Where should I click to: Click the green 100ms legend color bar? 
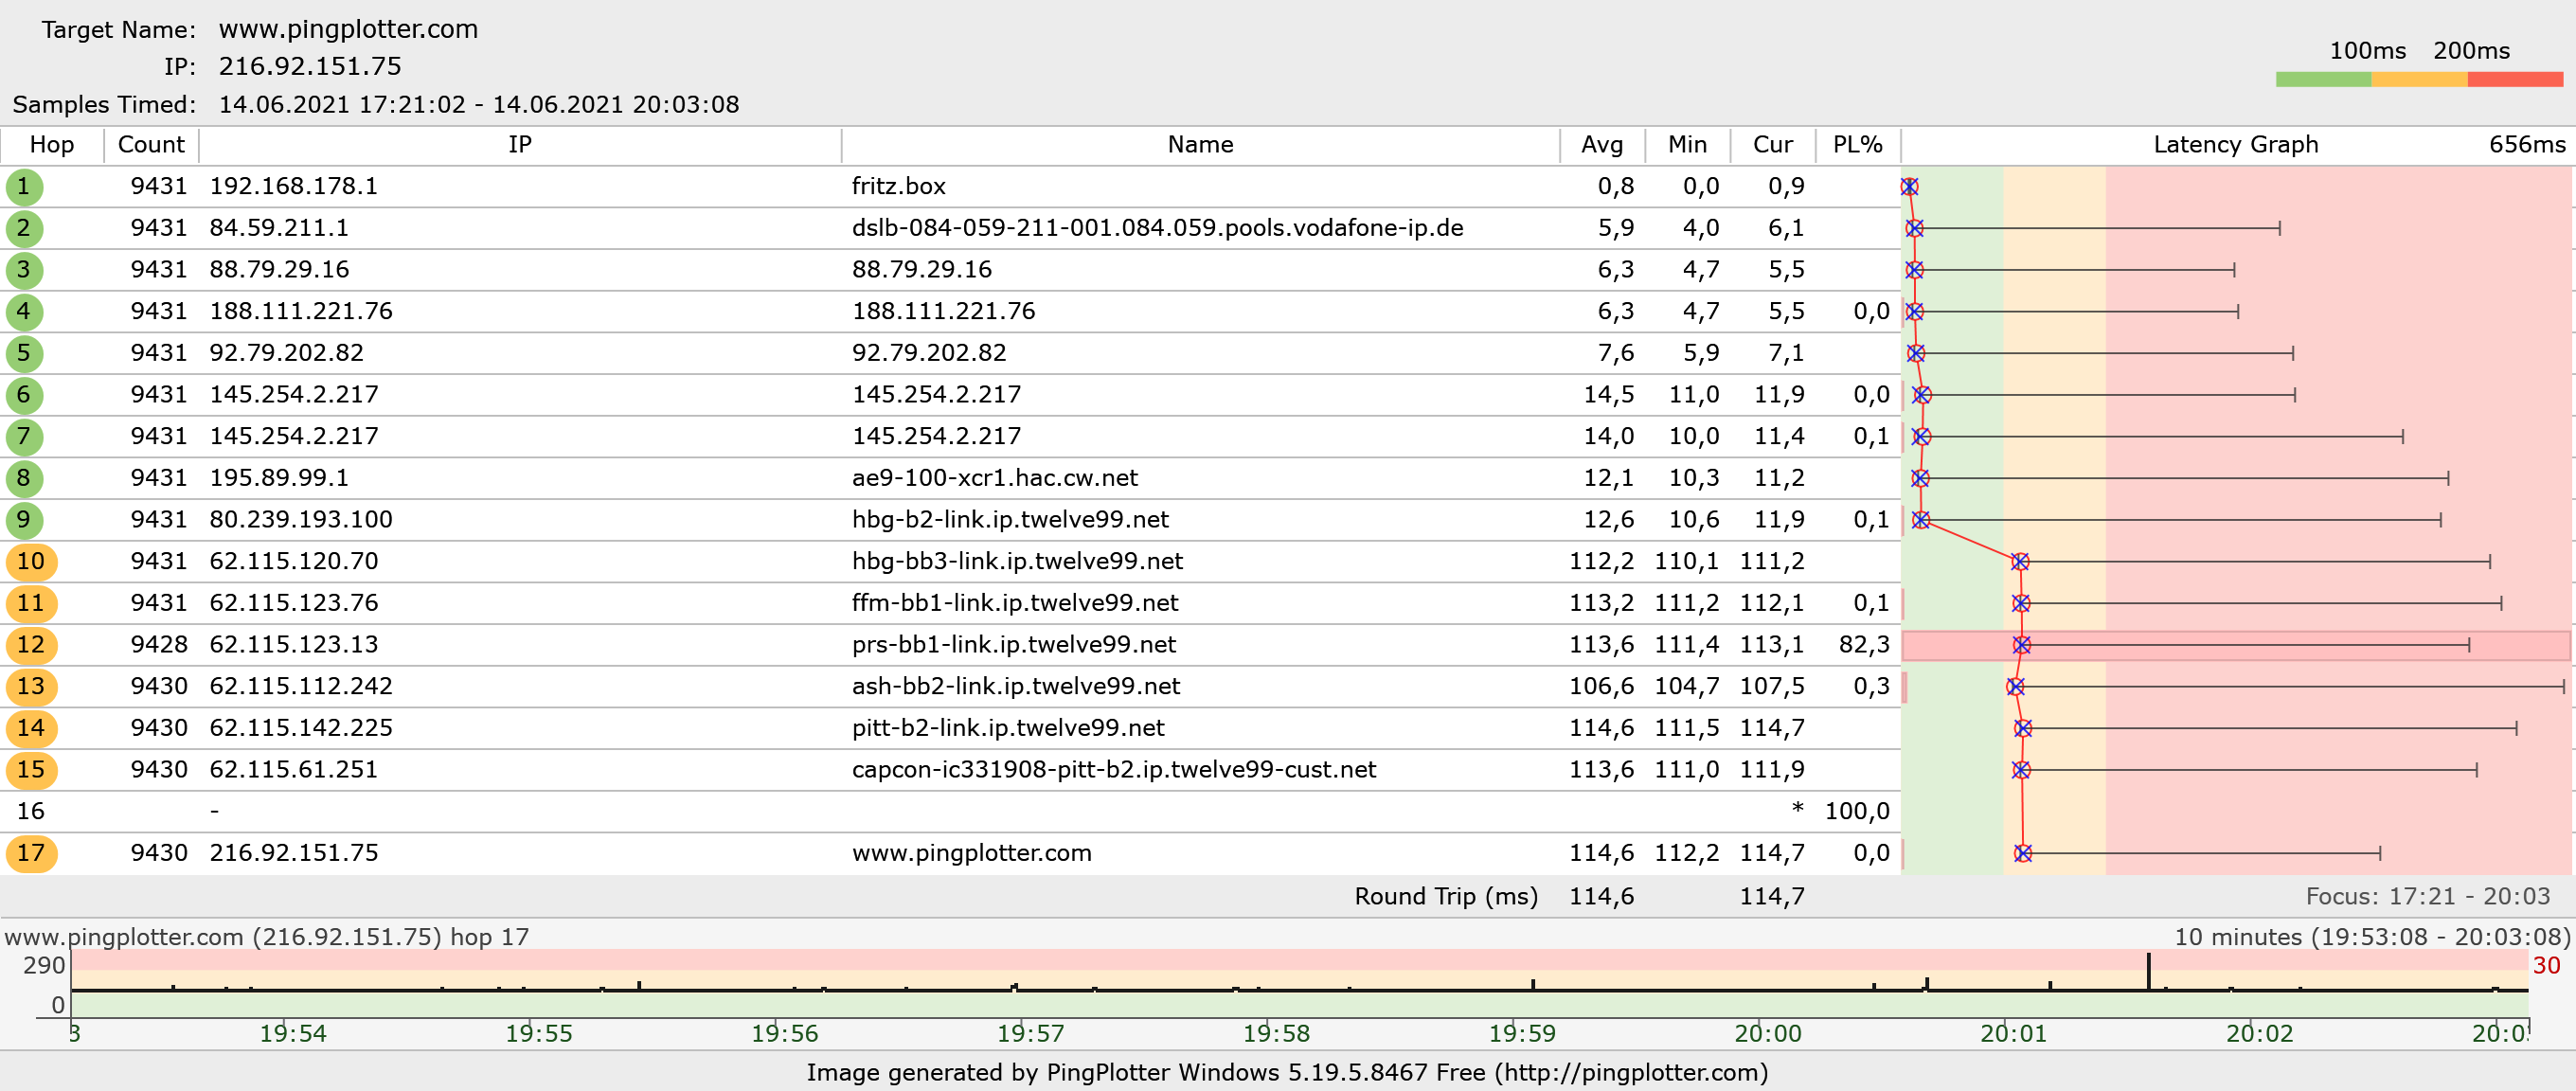click(x=2323, y=79)
